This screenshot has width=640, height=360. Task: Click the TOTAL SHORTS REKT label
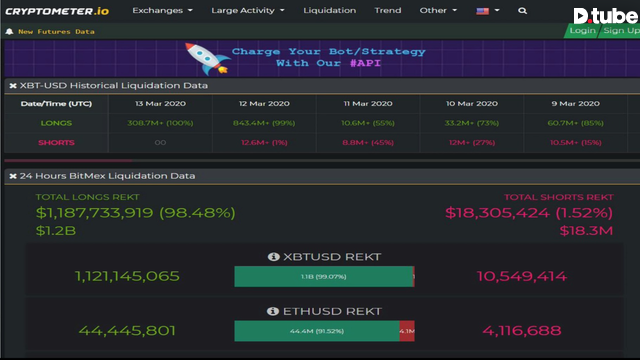(x=559, y=197)
